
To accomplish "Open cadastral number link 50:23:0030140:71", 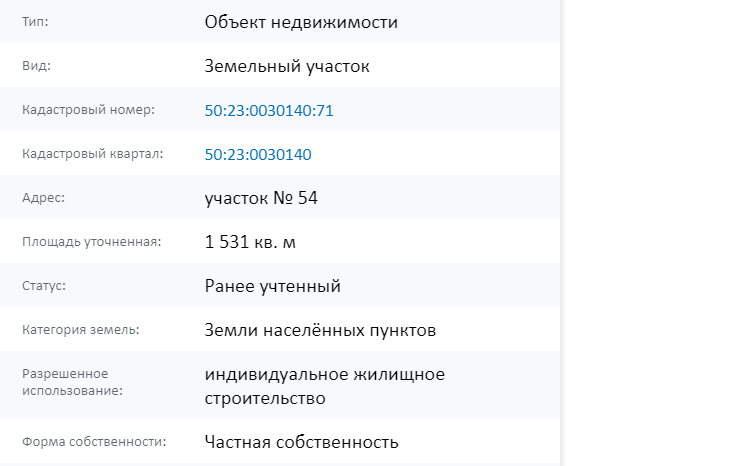I will [269, 110].
